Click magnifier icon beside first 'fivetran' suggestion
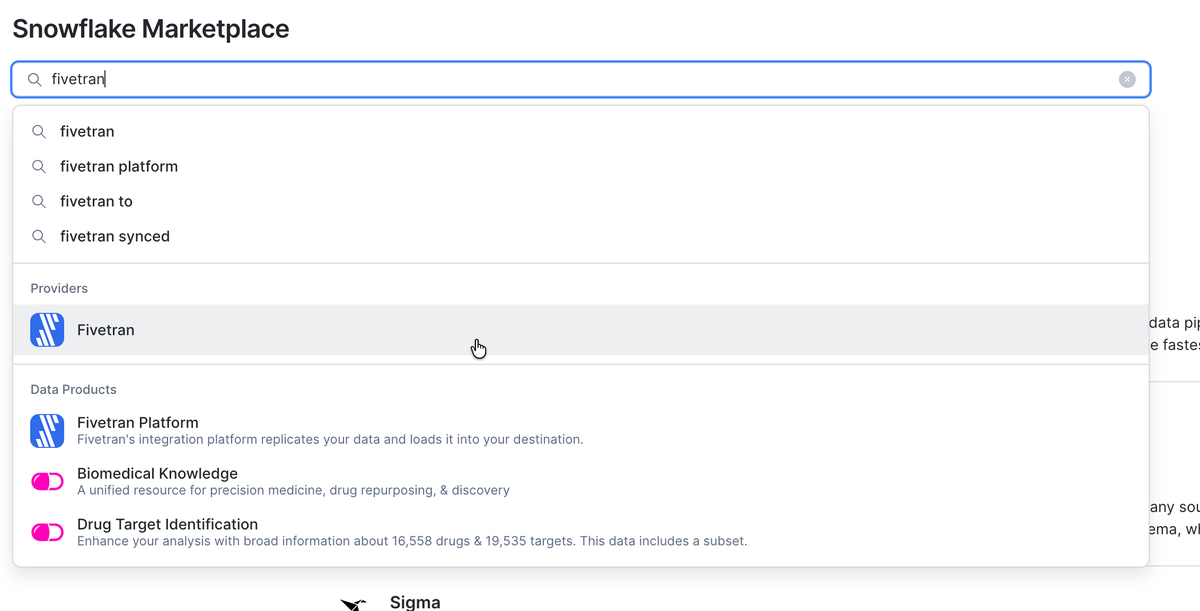This screenshot has width=1200, height=611. 39,132
